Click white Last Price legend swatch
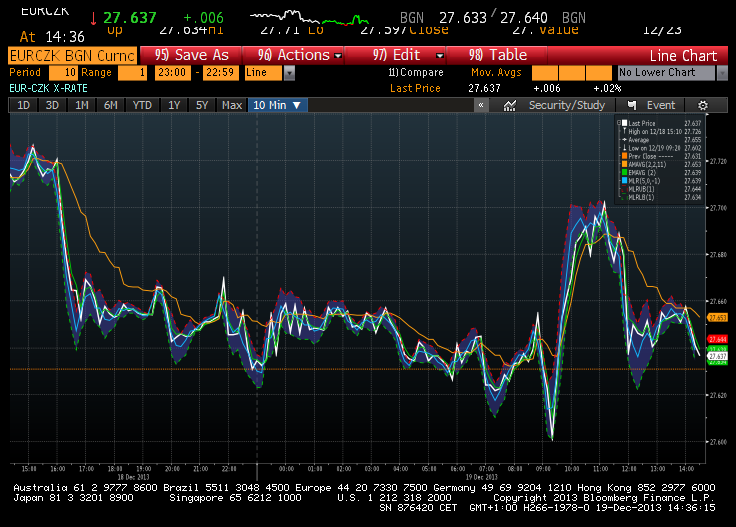 624,123
